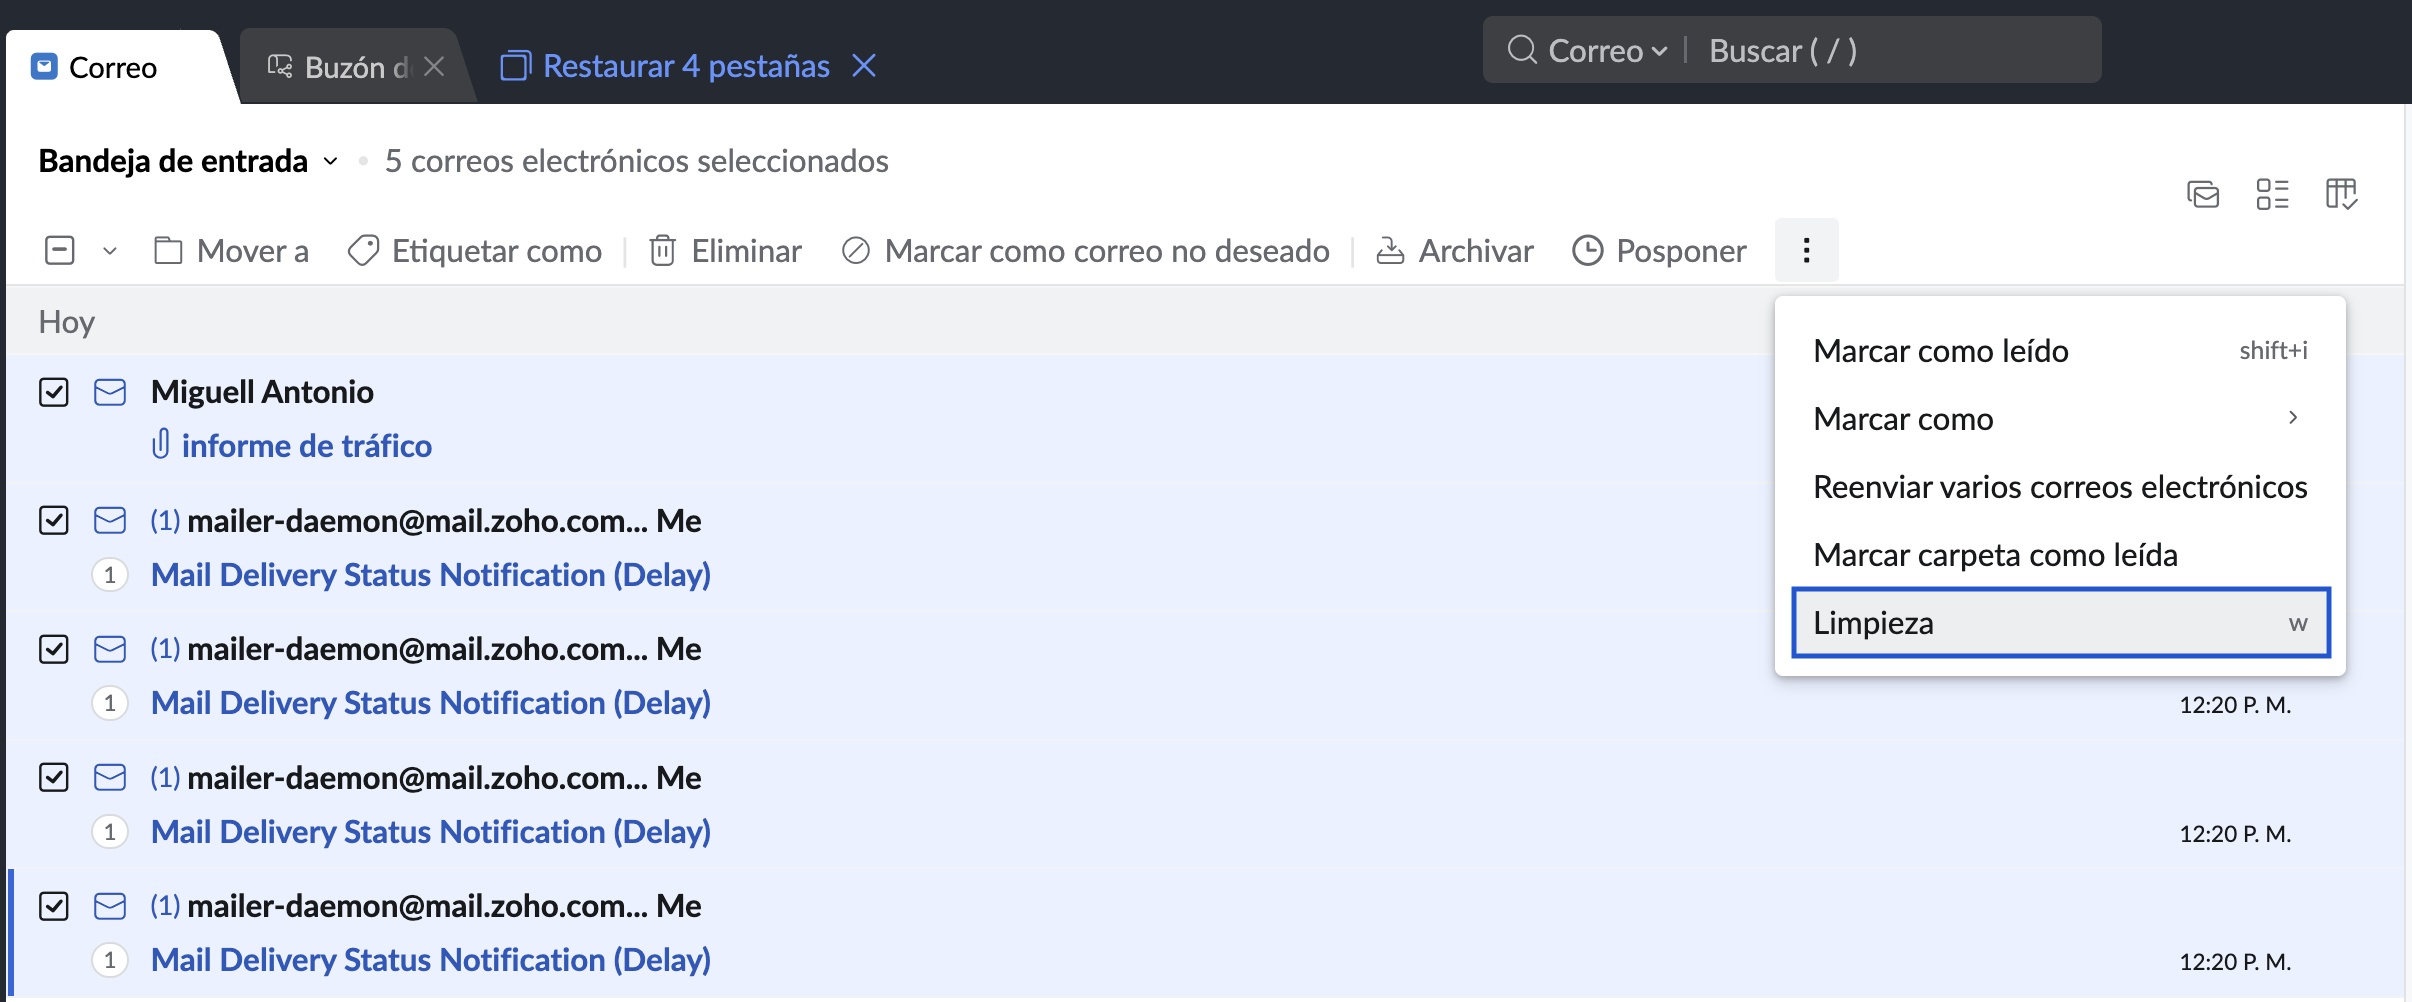Viewport: 2412px width, 1002px height.
Task: Open the Mover a folder icon
Action: 168,251
